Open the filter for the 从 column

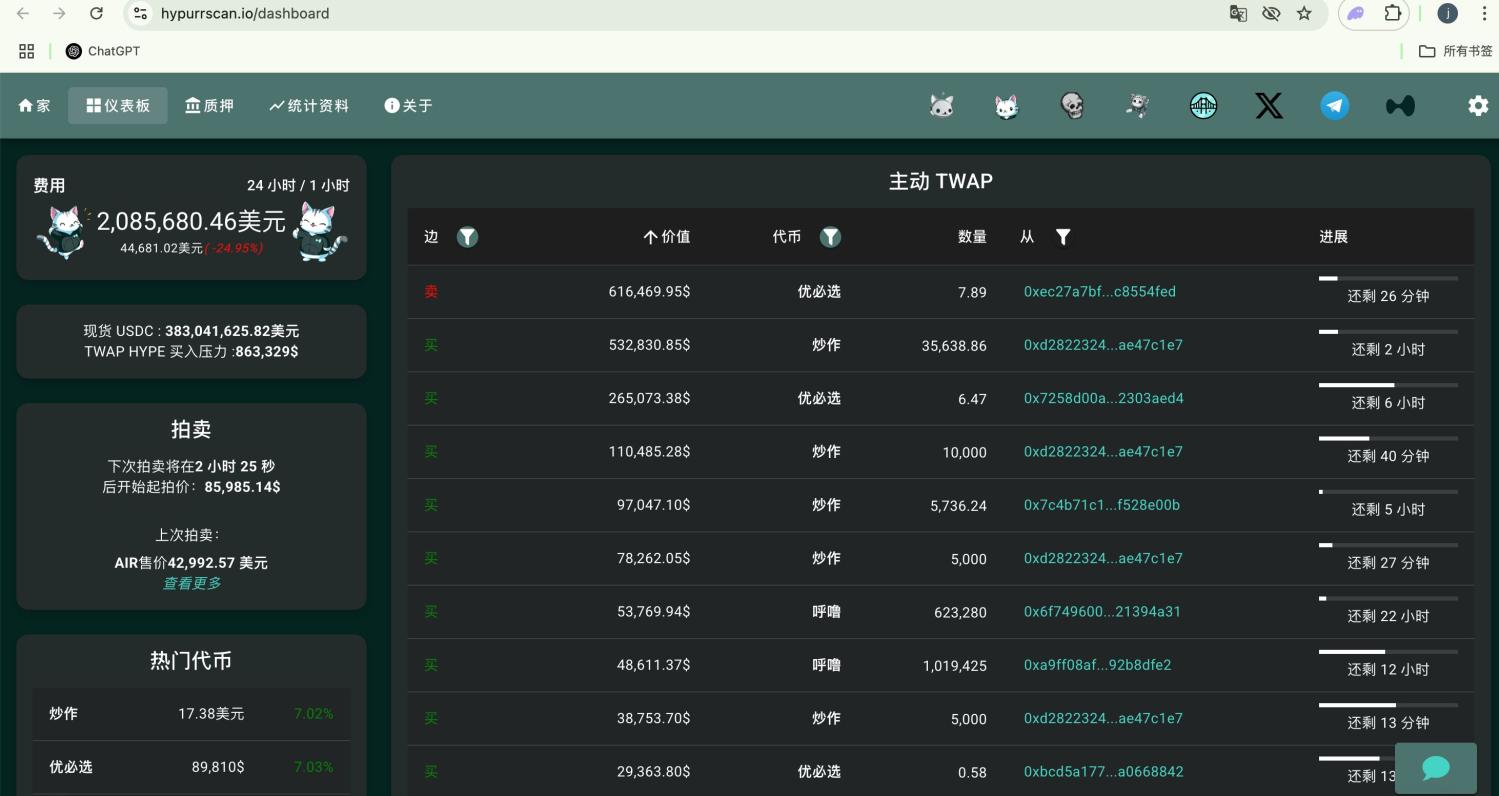[1063, 237]
